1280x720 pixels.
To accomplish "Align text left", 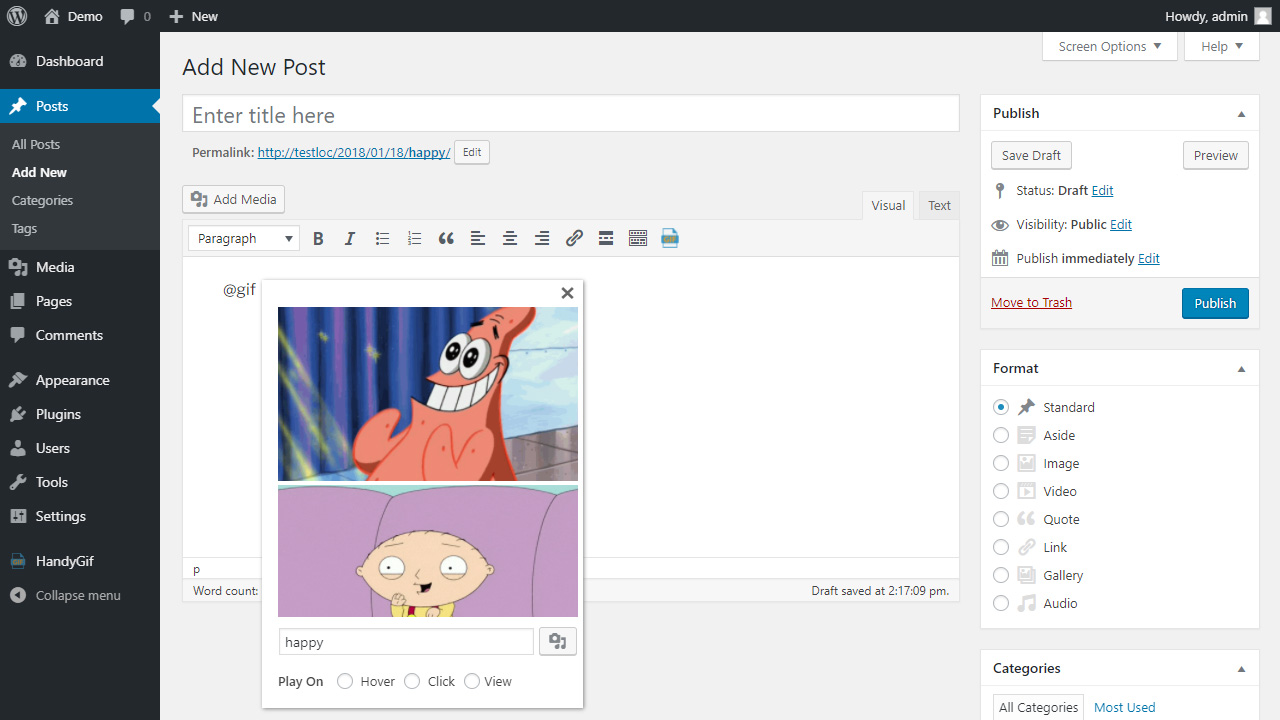I will pyautogui.click(x=478, y=238).
